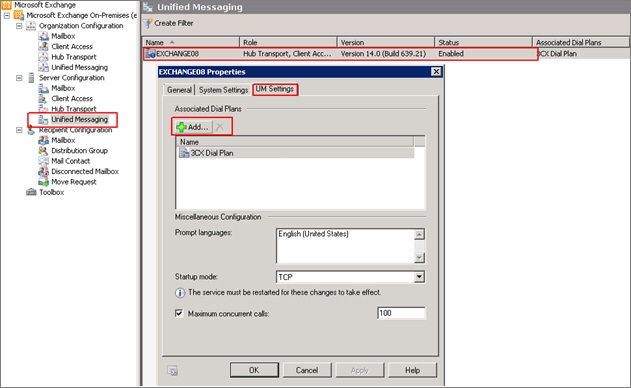Collapse the Recipient Configuration tree node
Screen dimensions: 631x388
[19, 130]
